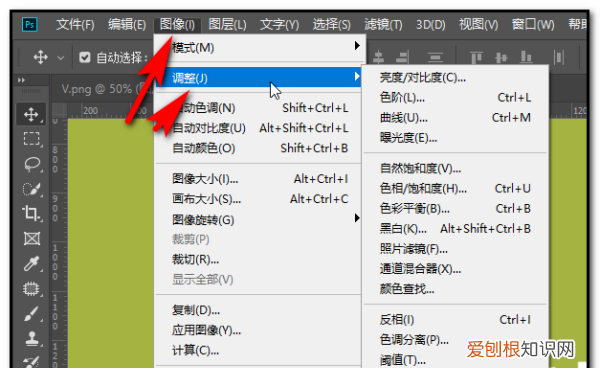600x368 pixels.
Task: Choose 自动颜色(O) menu item
Action: pyautogui.click(x=258, y=148)
